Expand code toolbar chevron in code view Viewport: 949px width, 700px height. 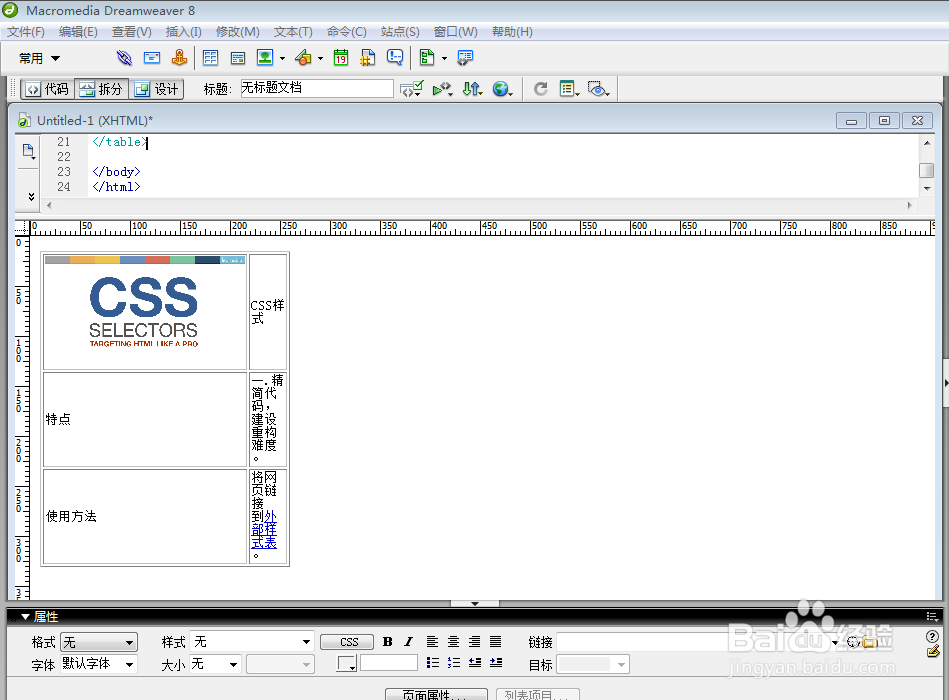[31, 197]
